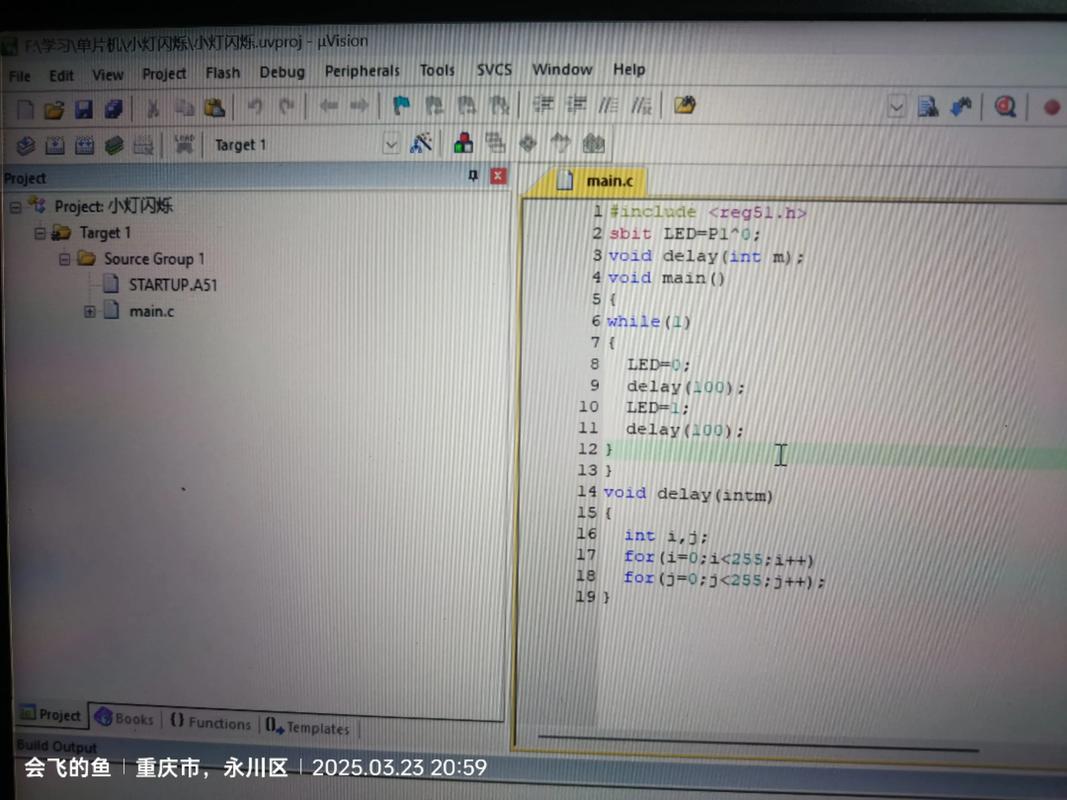1067x800 pixels.
Task: Click the Save All icon
Action: 113,108
